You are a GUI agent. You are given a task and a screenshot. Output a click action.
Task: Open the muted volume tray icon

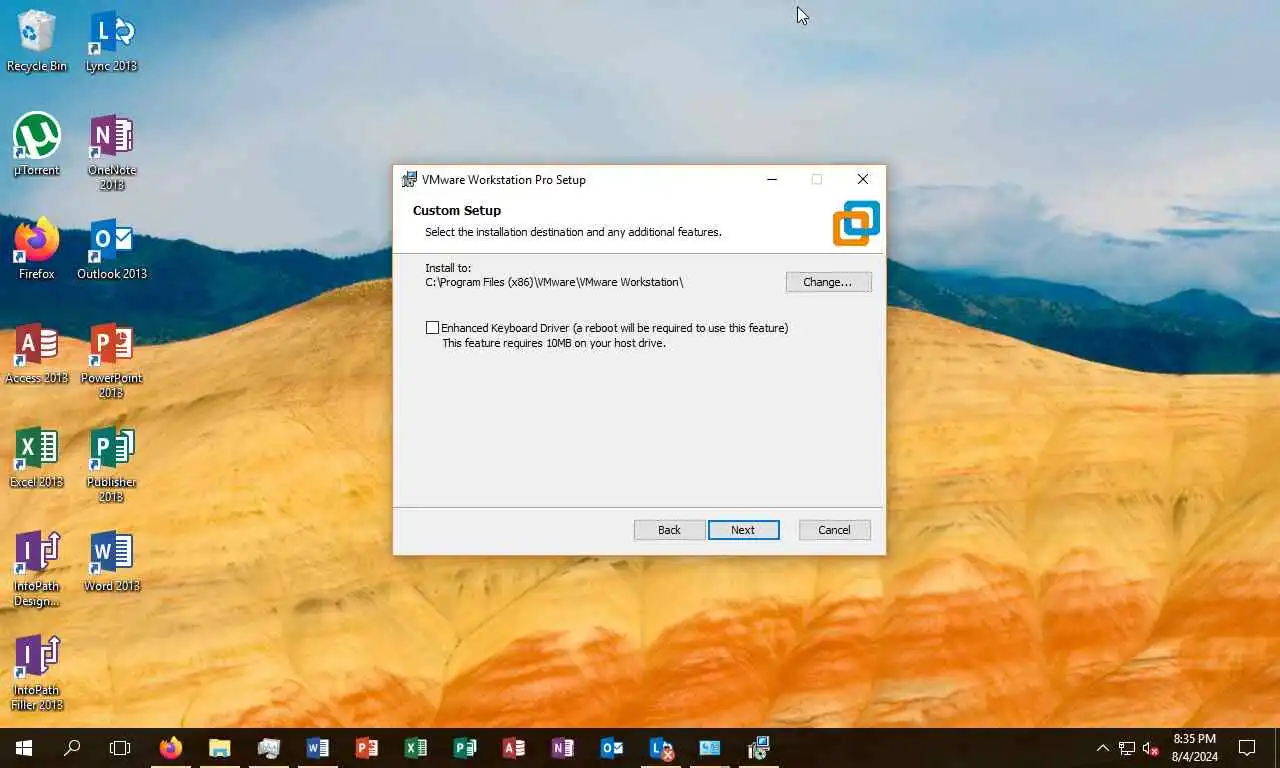[1151, 748]
